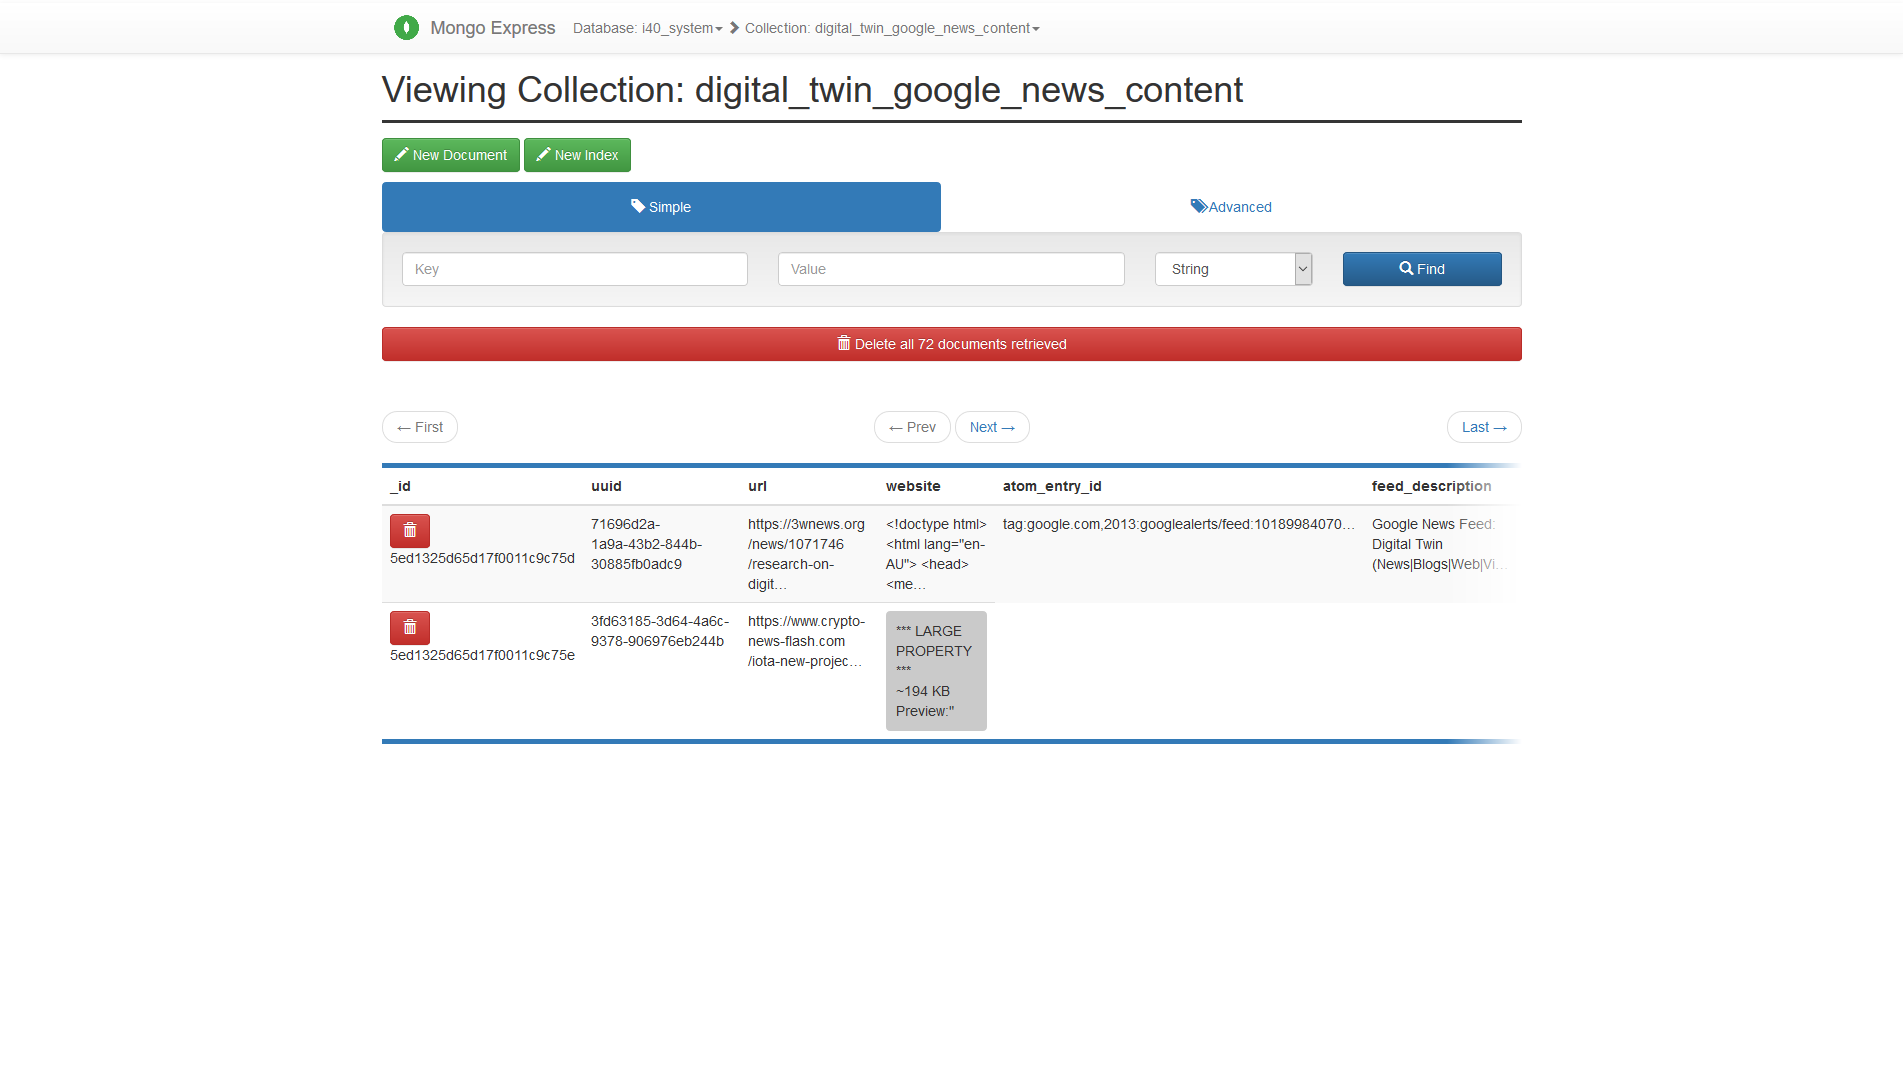Image resolution: width=1903 pixels, height=1089 pixels.
Task: Click the pencil icon on New Index
Action: click(x=543, y=154)
